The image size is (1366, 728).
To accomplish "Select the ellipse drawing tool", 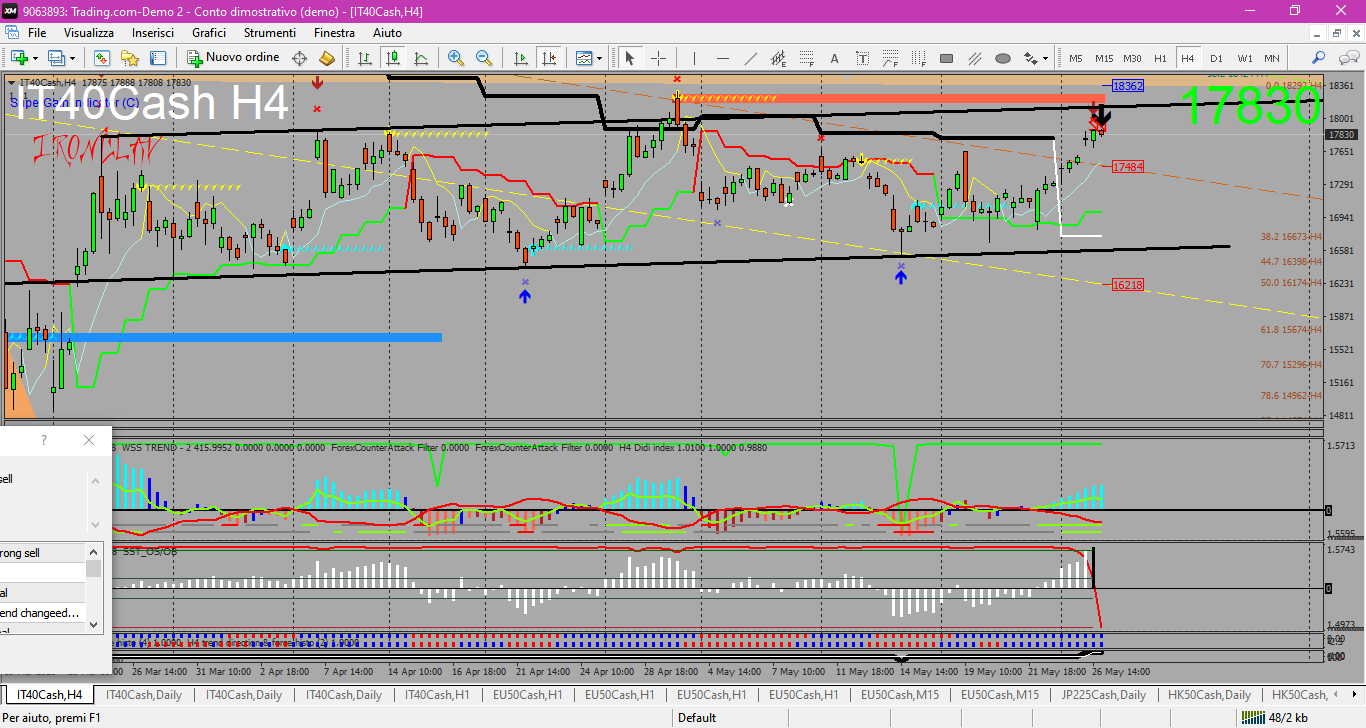I will [x=1002, y=58].
